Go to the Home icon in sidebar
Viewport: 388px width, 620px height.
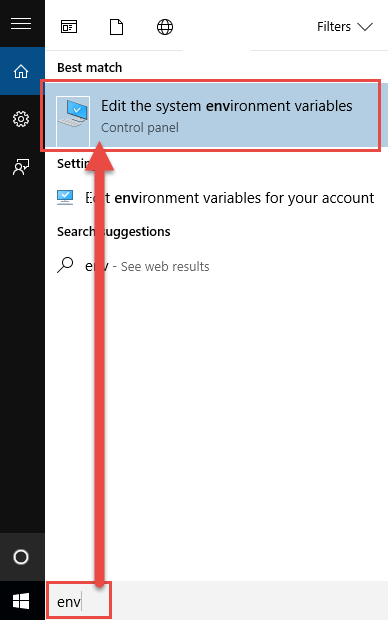coord(21,72)
